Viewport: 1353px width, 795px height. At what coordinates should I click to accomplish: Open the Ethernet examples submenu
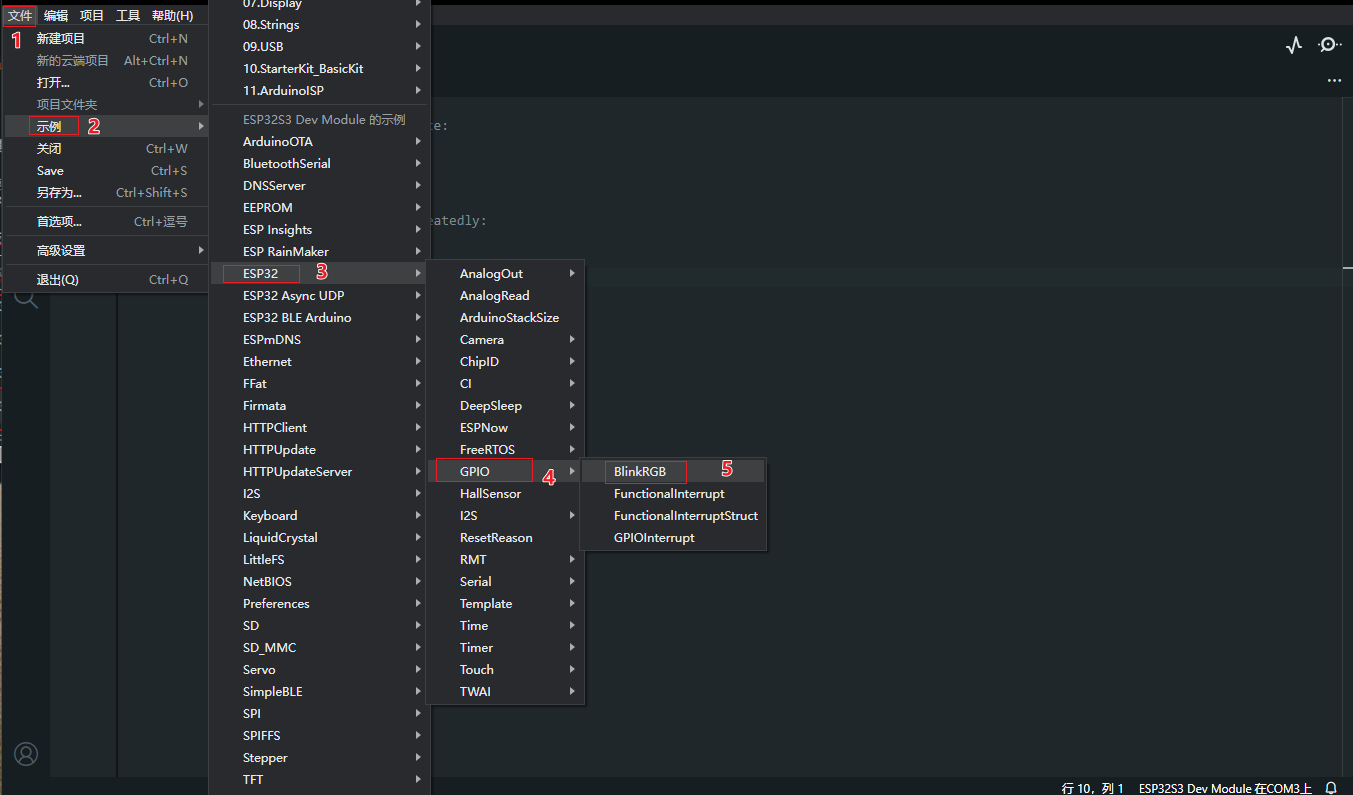(x=319, y=362)
